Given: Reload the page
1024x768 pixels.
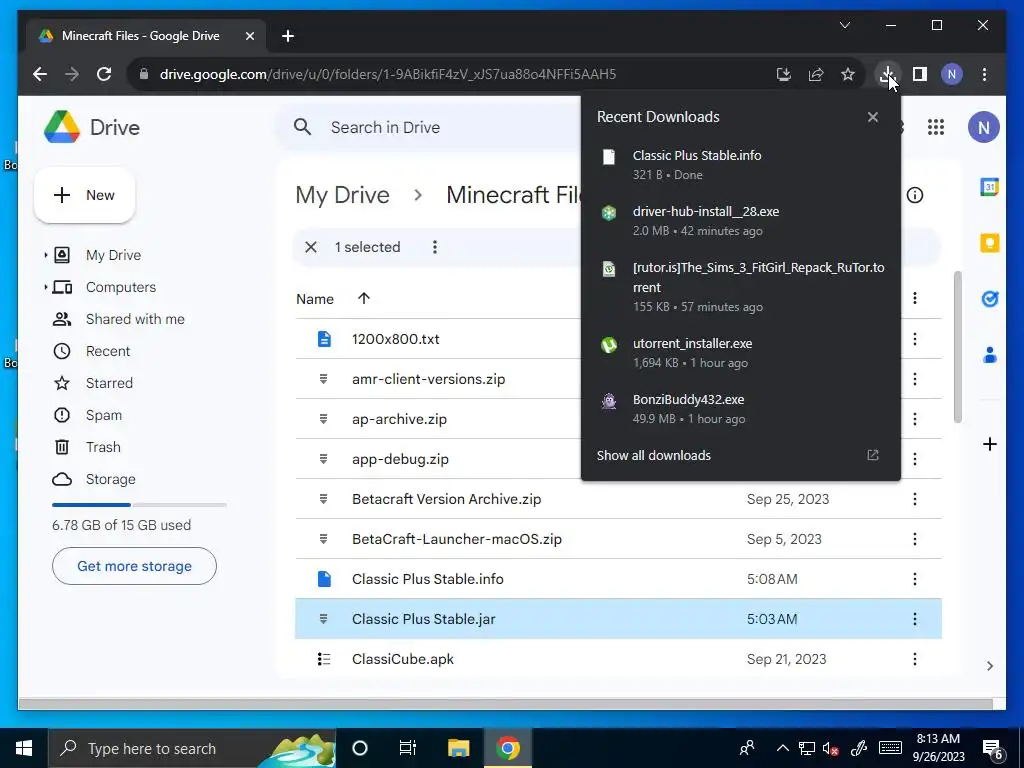Looking at the screenshot, I should [x=104, y=74].
